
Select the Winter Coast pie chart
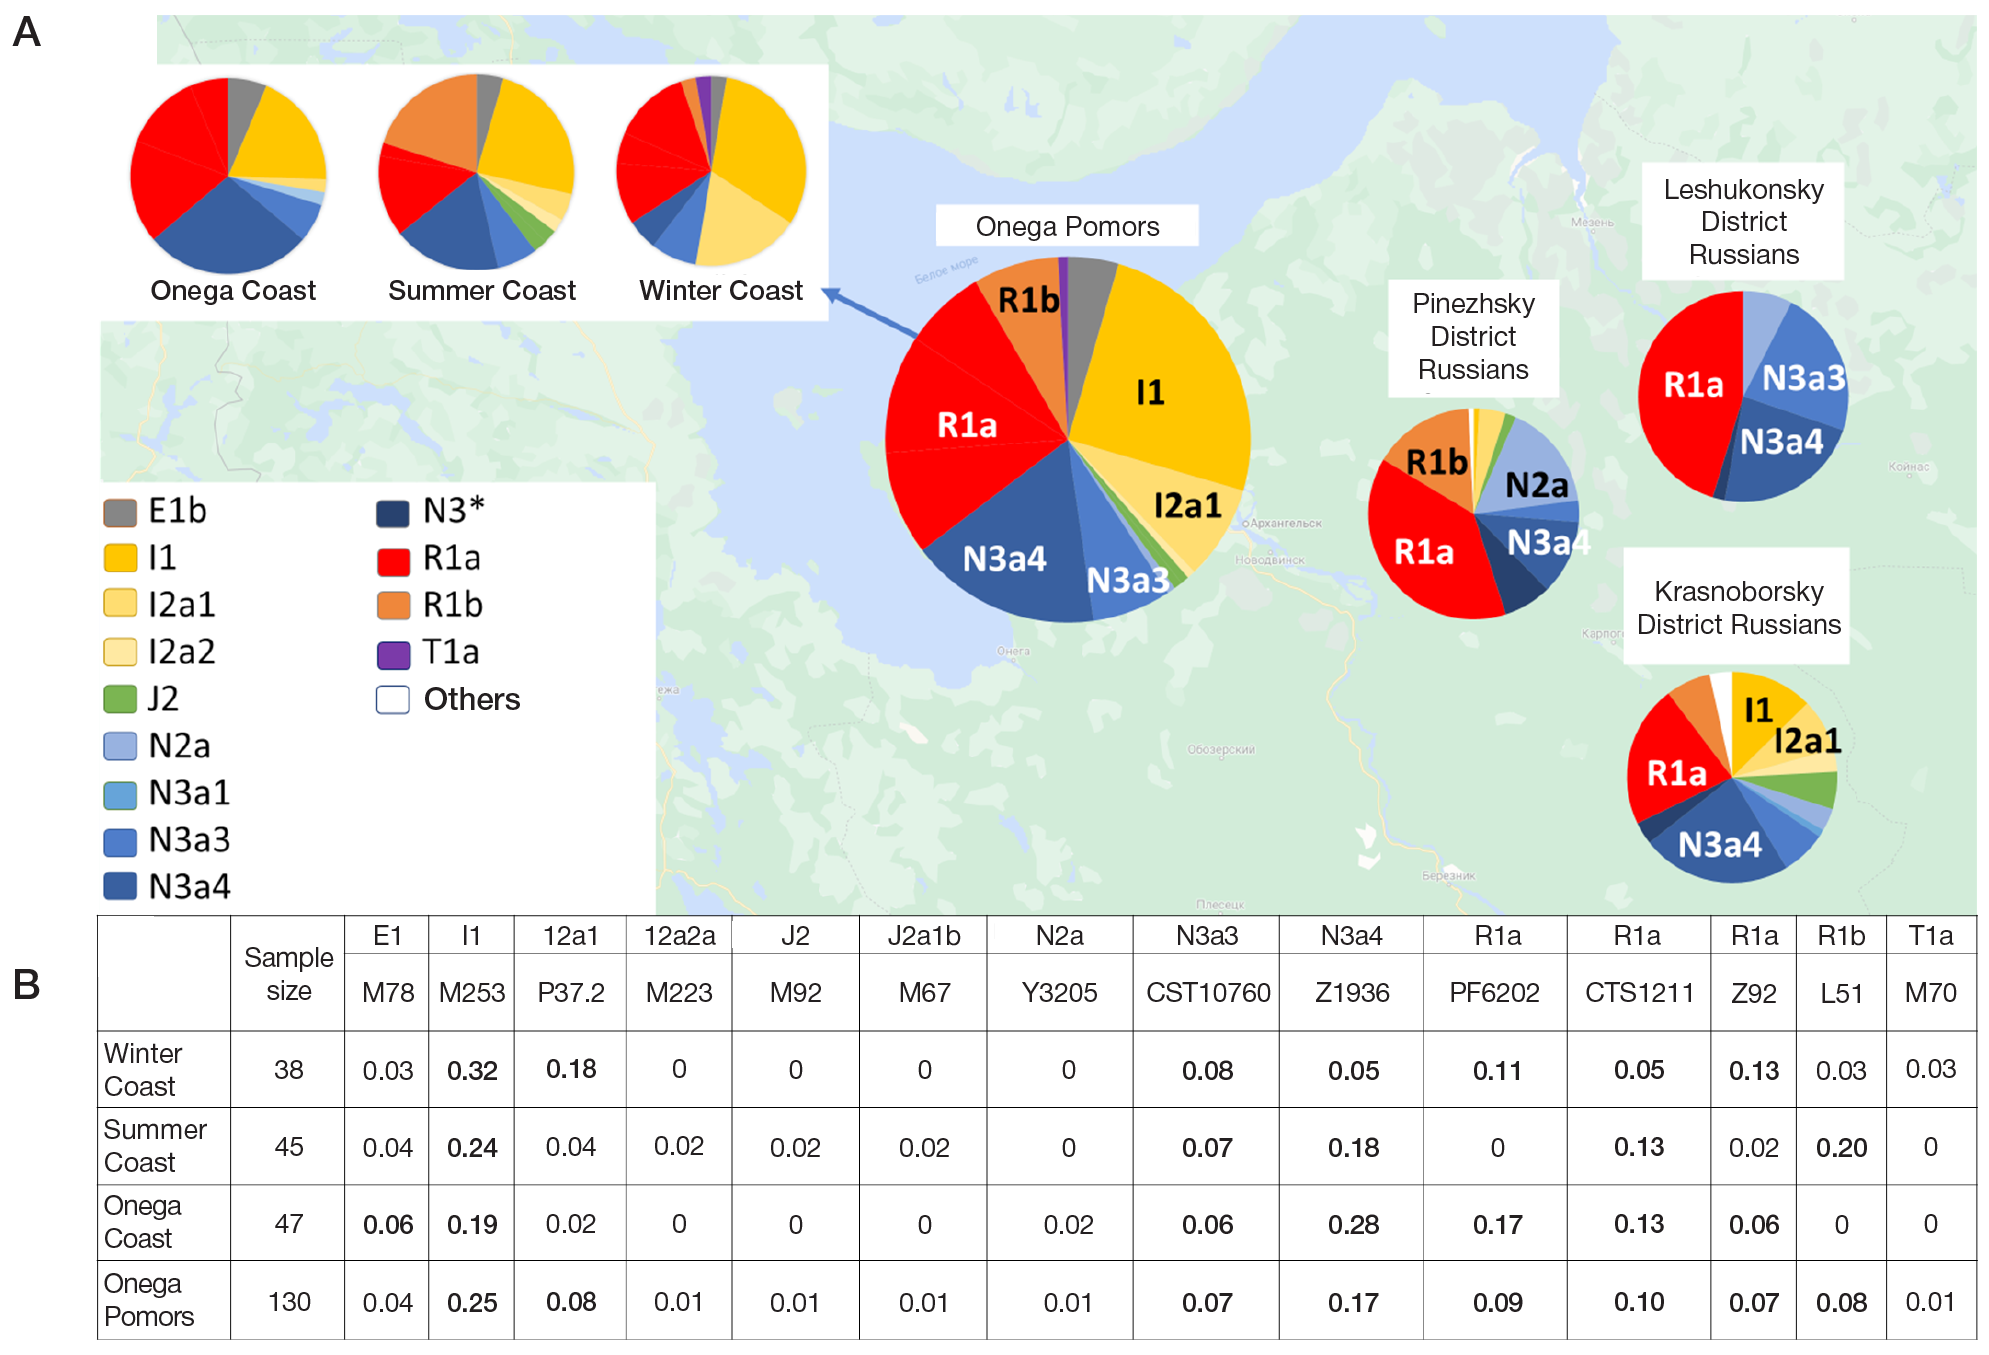click(711, 171)
